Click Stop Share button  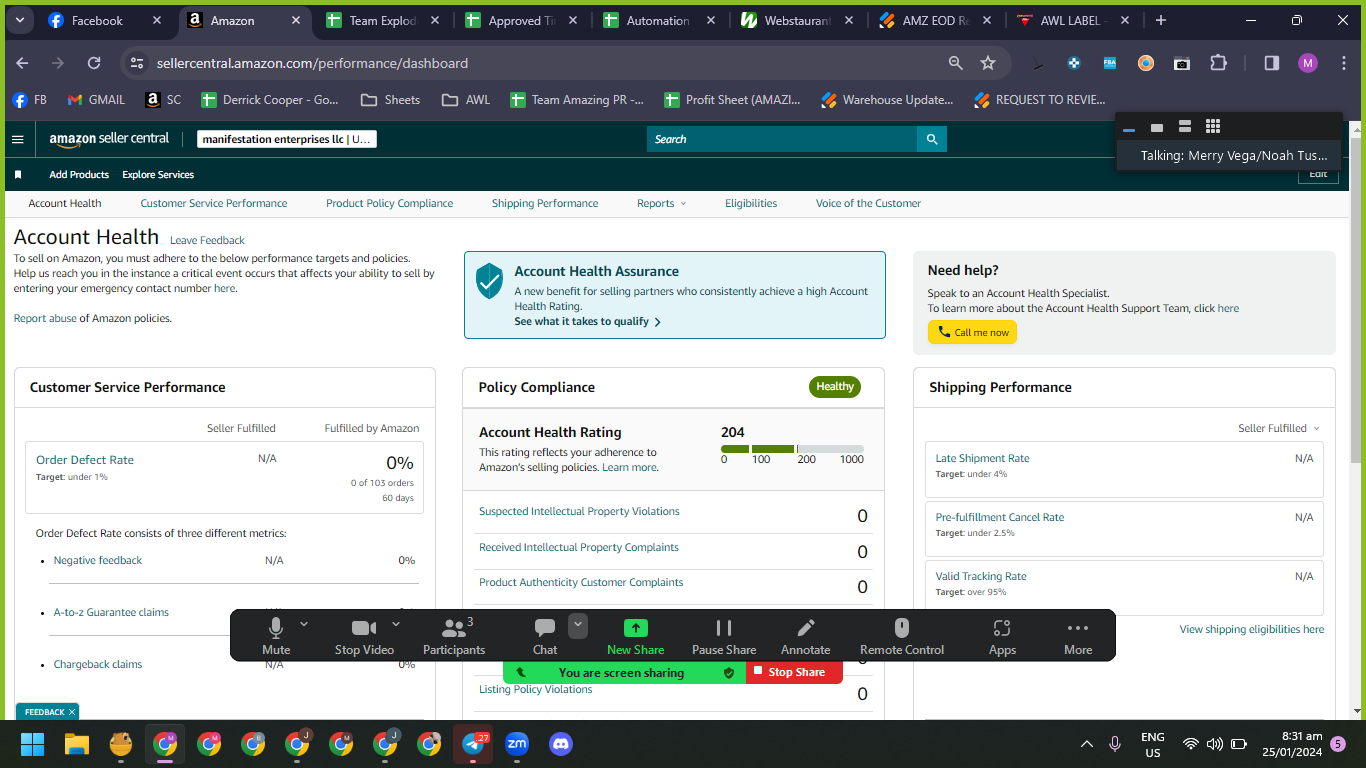[794, 672]
